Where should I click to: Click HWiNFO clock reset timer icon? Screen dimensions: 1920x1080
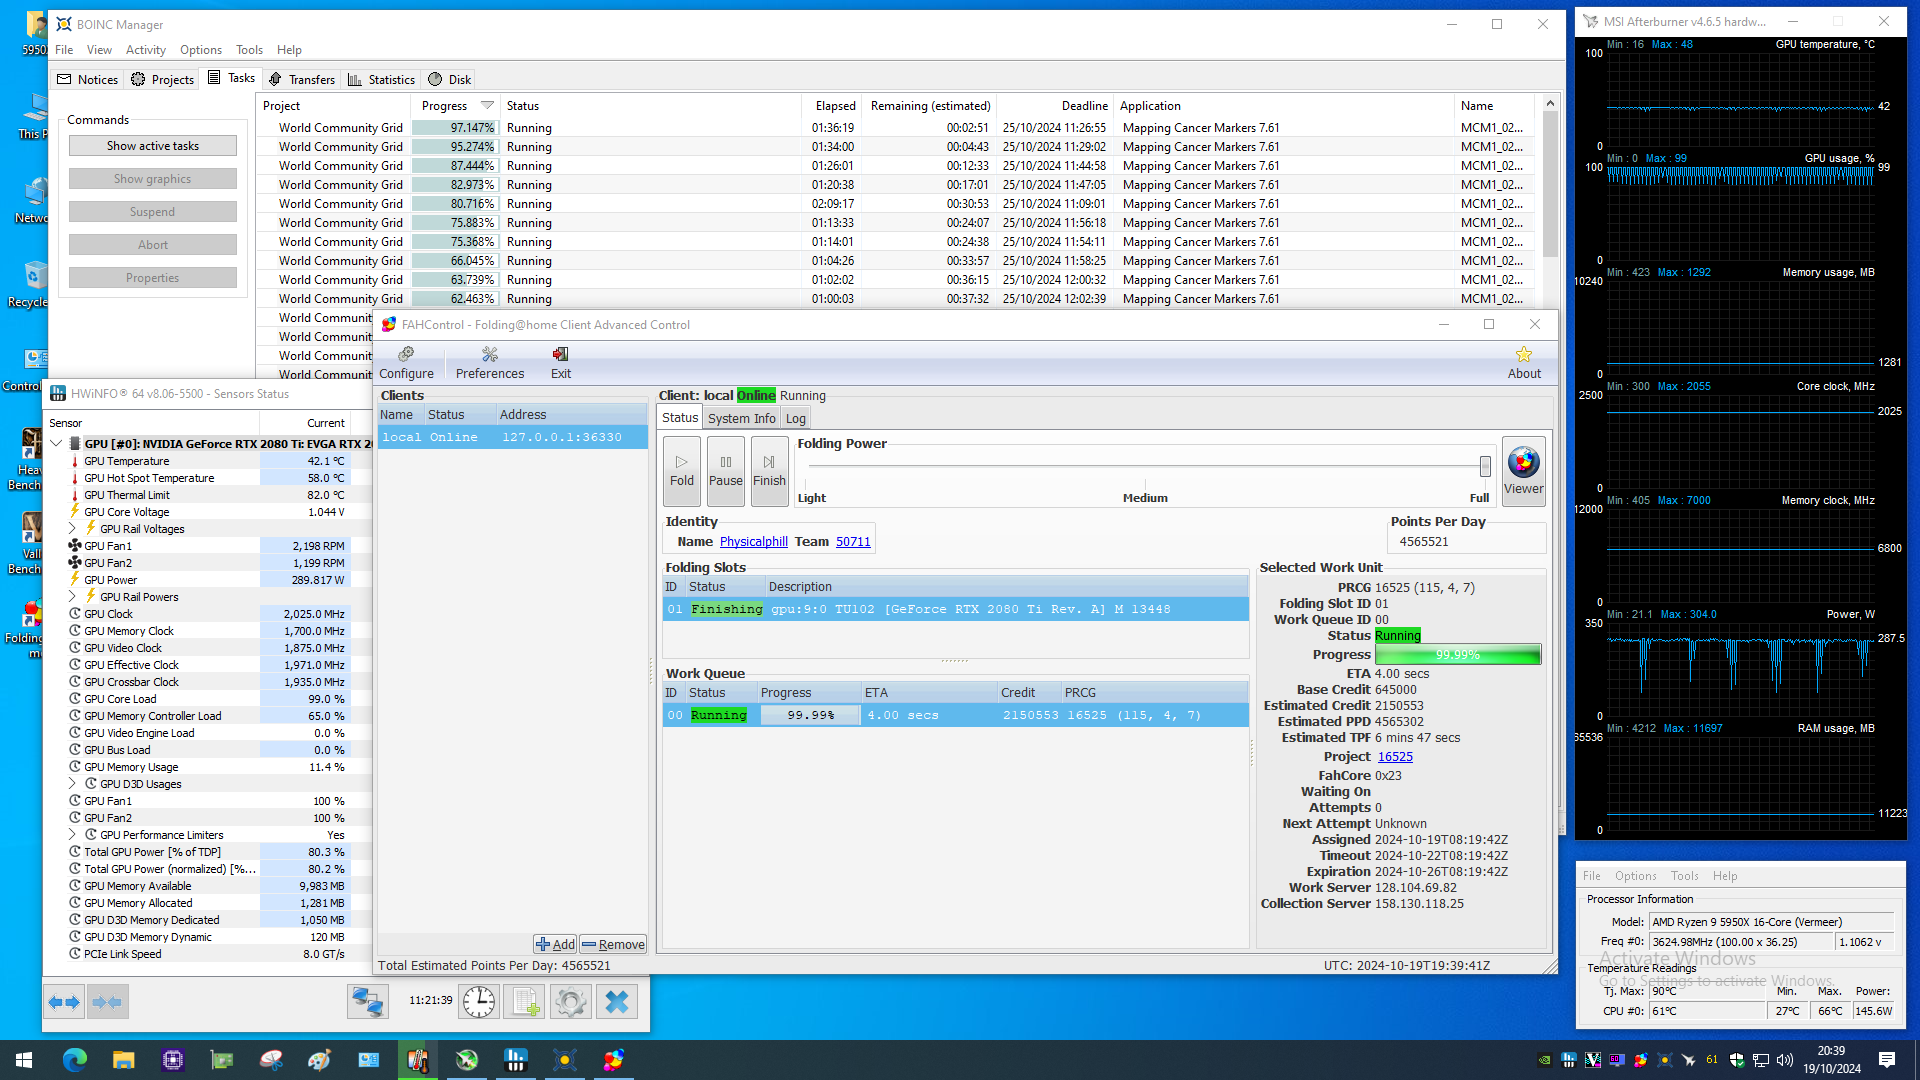[479, 1002]
